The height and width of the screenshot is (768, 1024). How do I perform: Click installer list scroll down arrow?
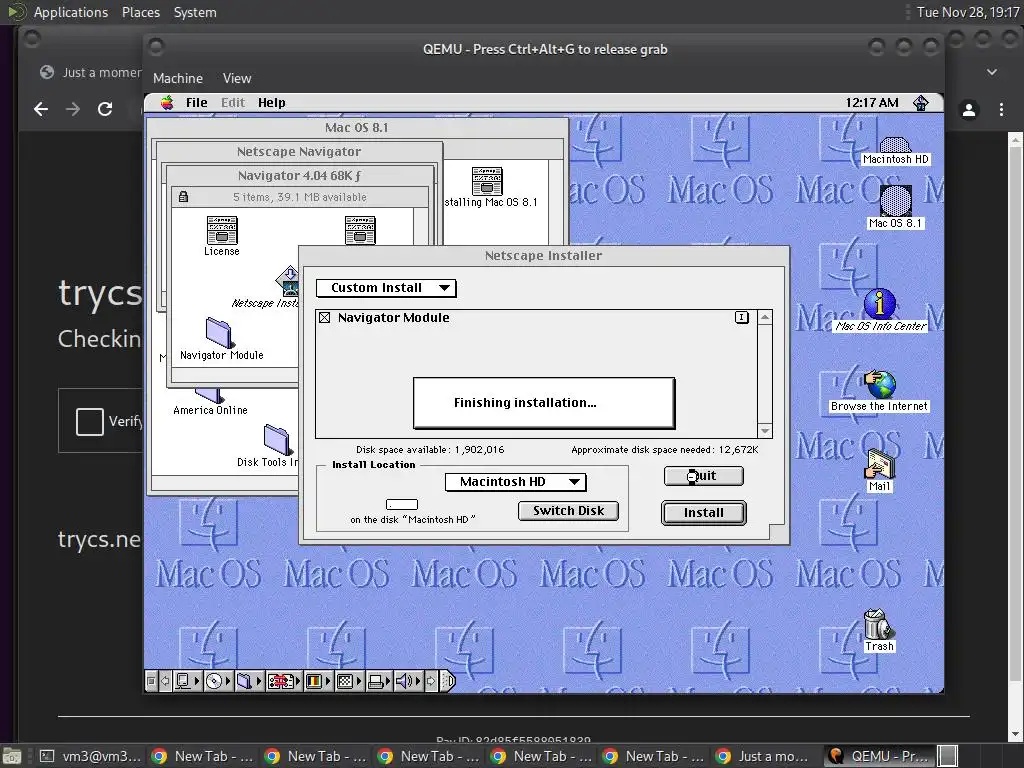click(765, 430)
